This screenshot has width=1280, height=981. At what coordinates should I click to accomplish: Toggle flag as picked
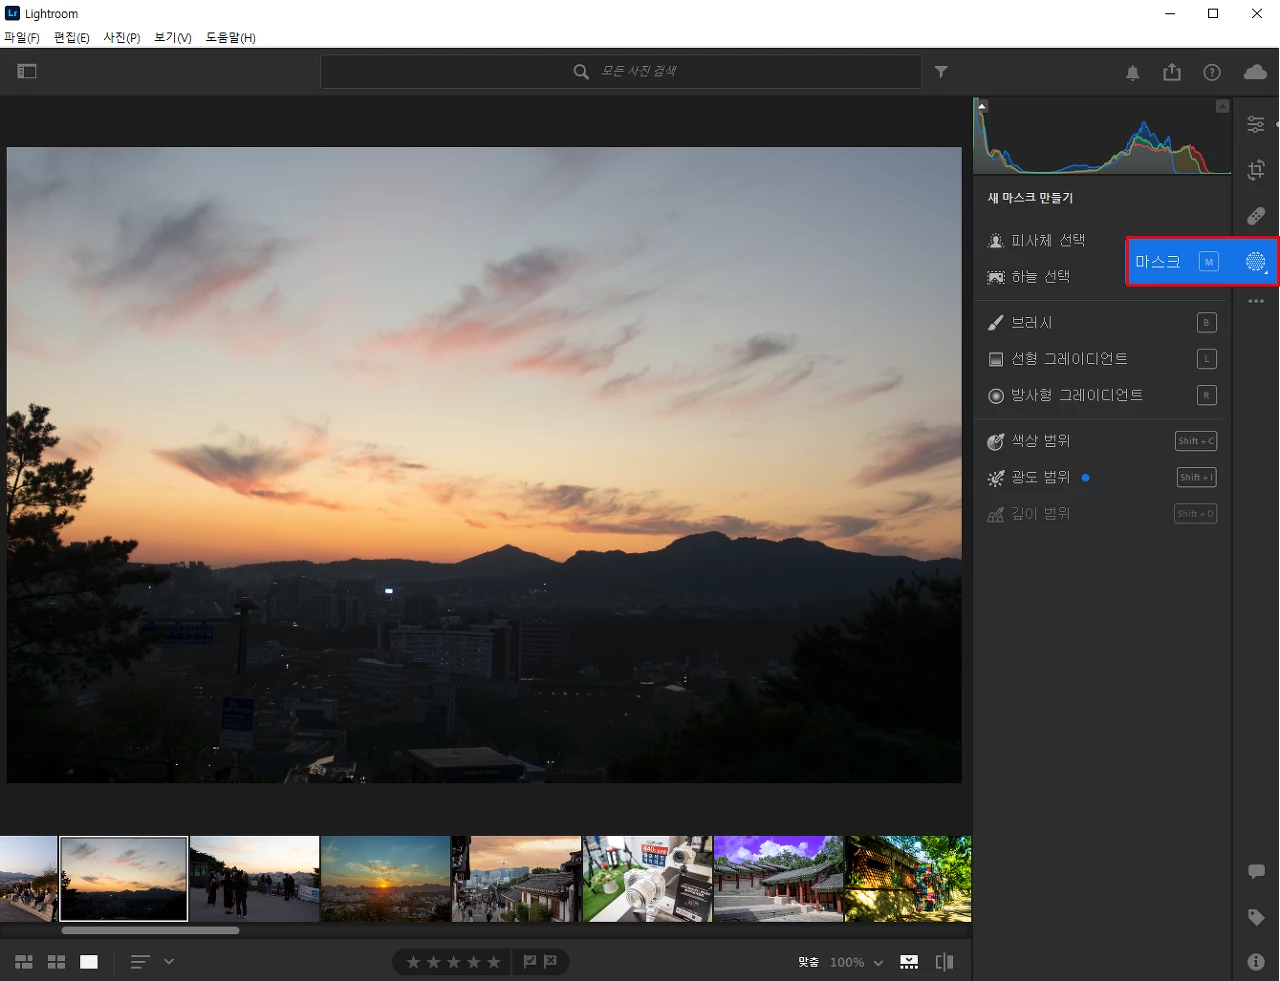pos(530,961)
